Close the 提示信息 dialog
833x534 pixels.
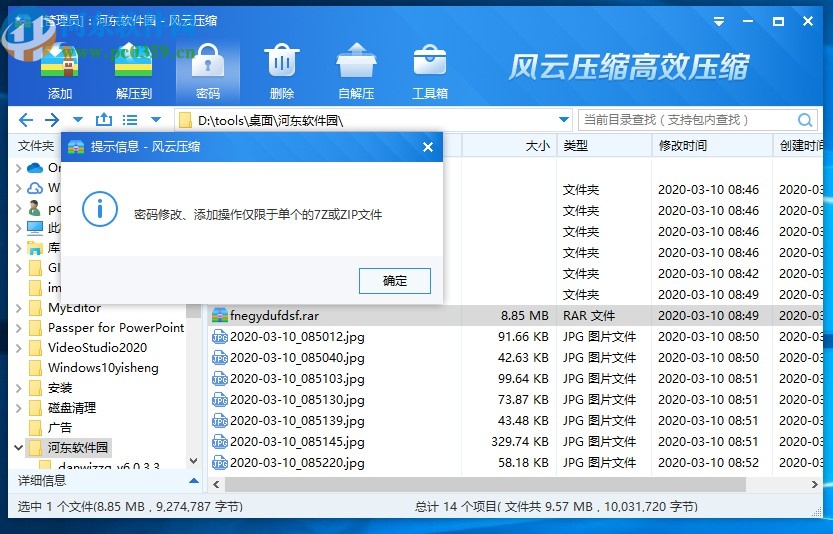pyautogui.click(x=428, y=147)
